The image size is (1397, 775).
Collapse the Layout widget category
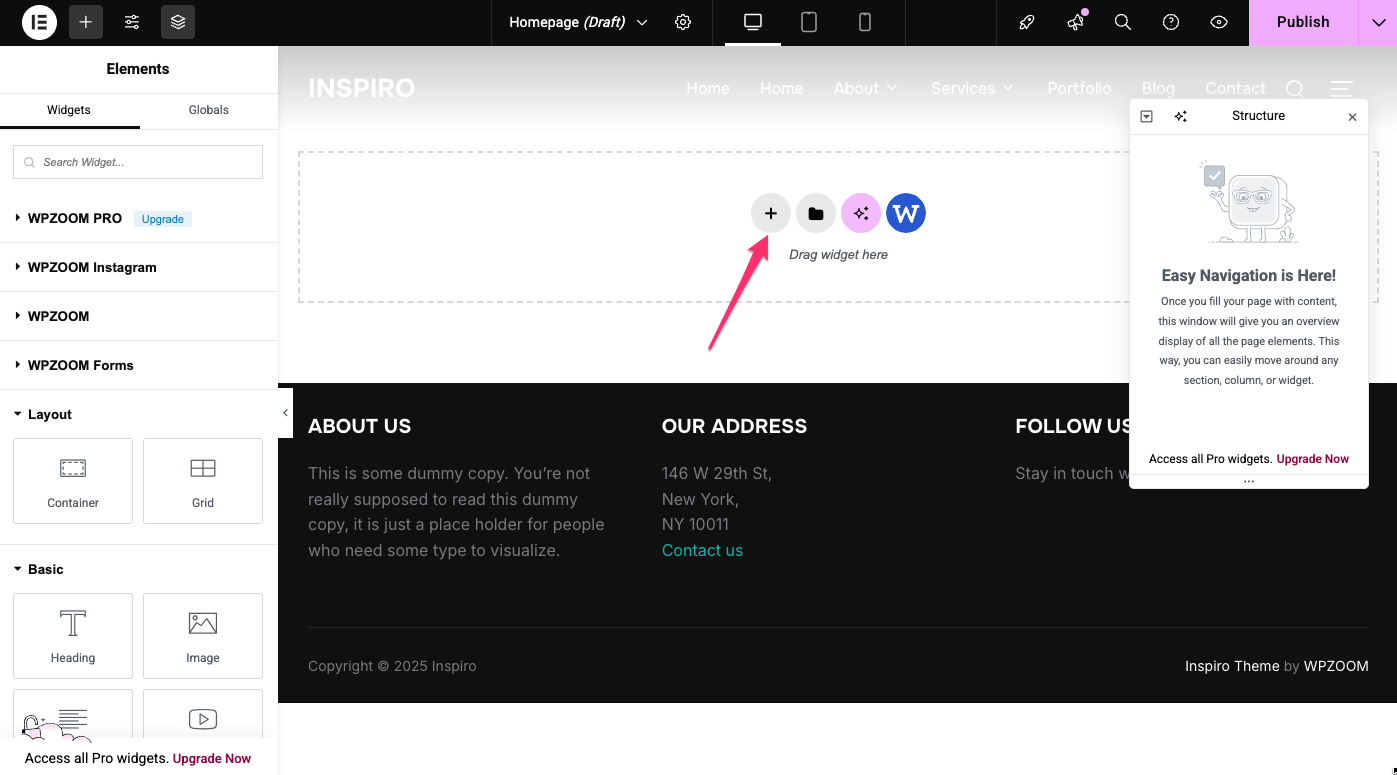tap(50, 414)
